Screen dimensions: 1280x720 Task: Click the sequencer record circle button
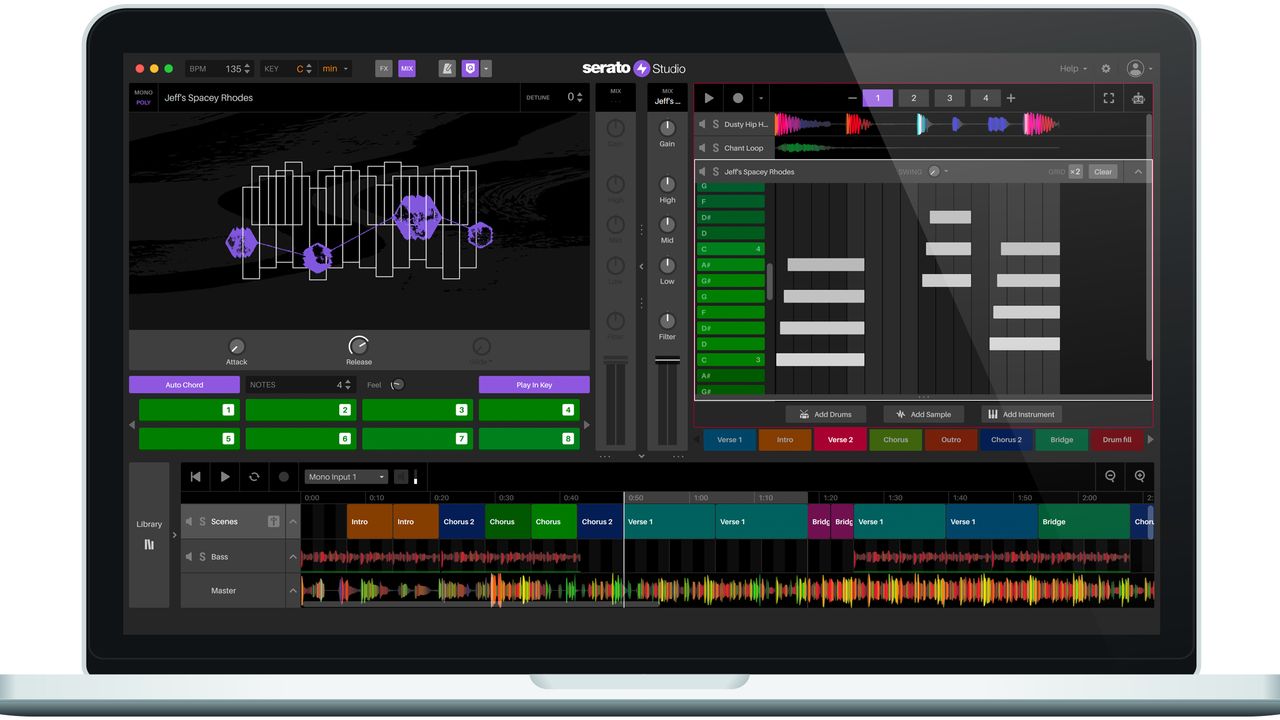[x=738, y=98]
